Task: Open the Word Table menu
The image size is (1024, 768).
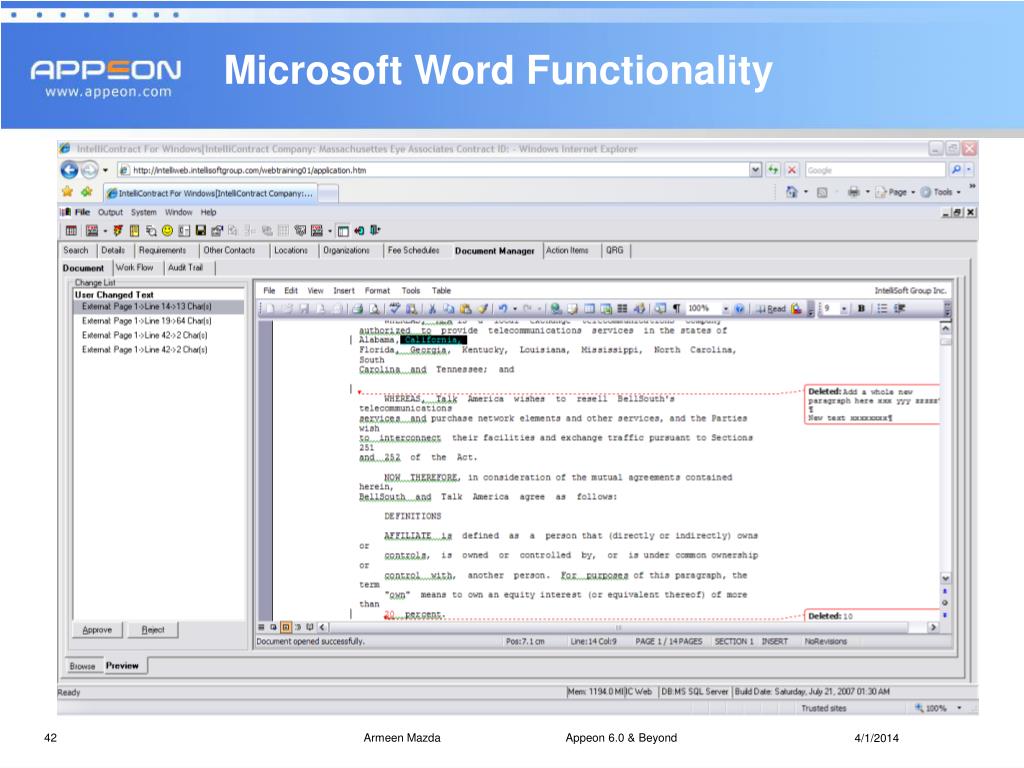Action: coord(441,291)
